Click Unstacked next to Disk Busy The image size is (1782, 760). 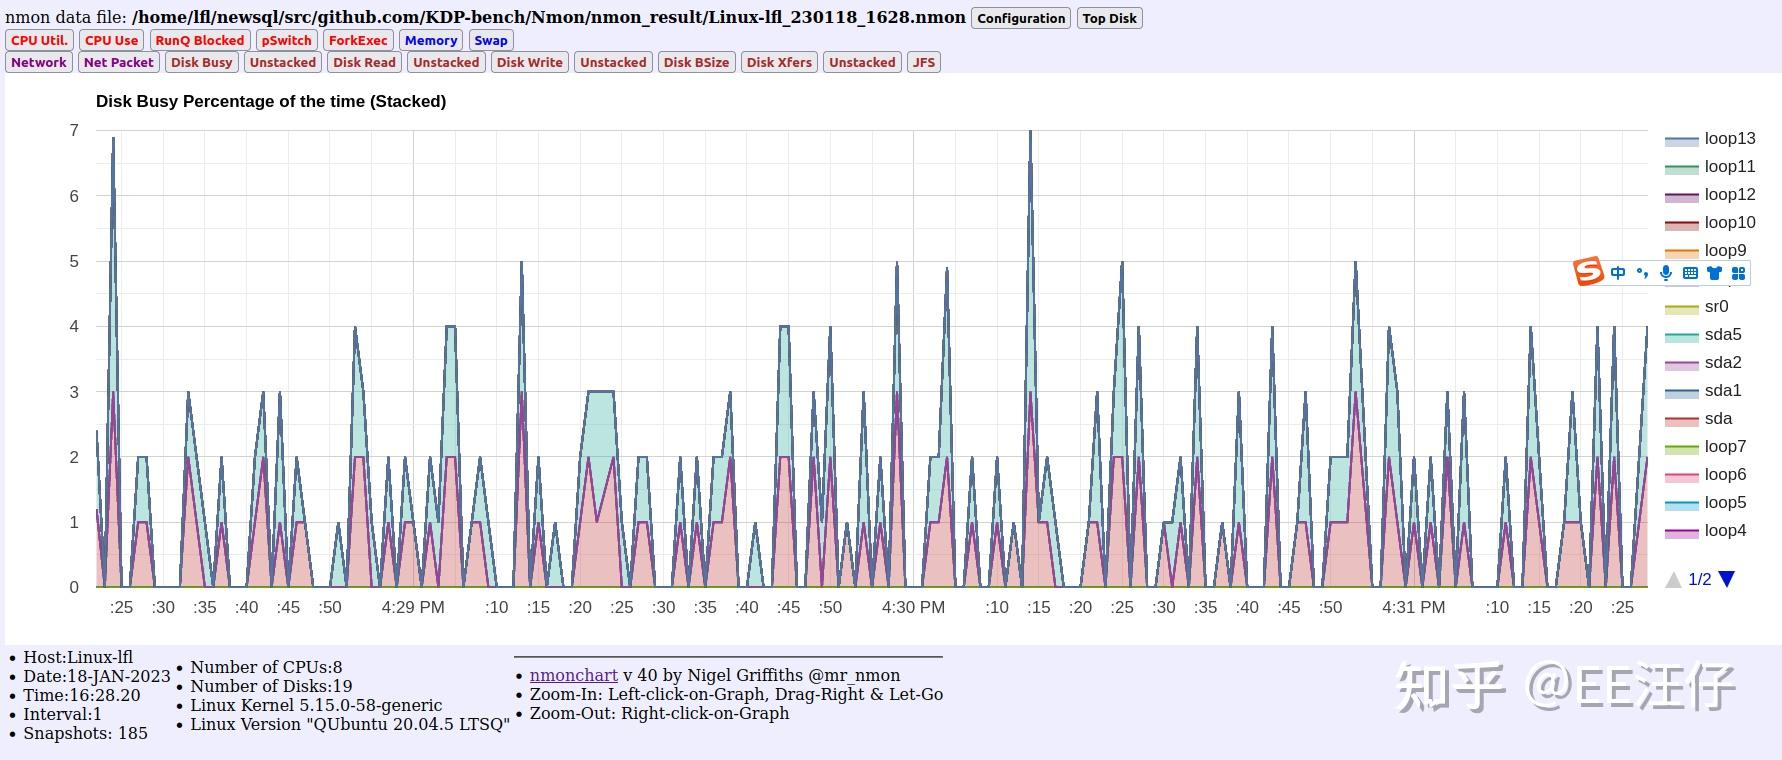pos(283,62)
